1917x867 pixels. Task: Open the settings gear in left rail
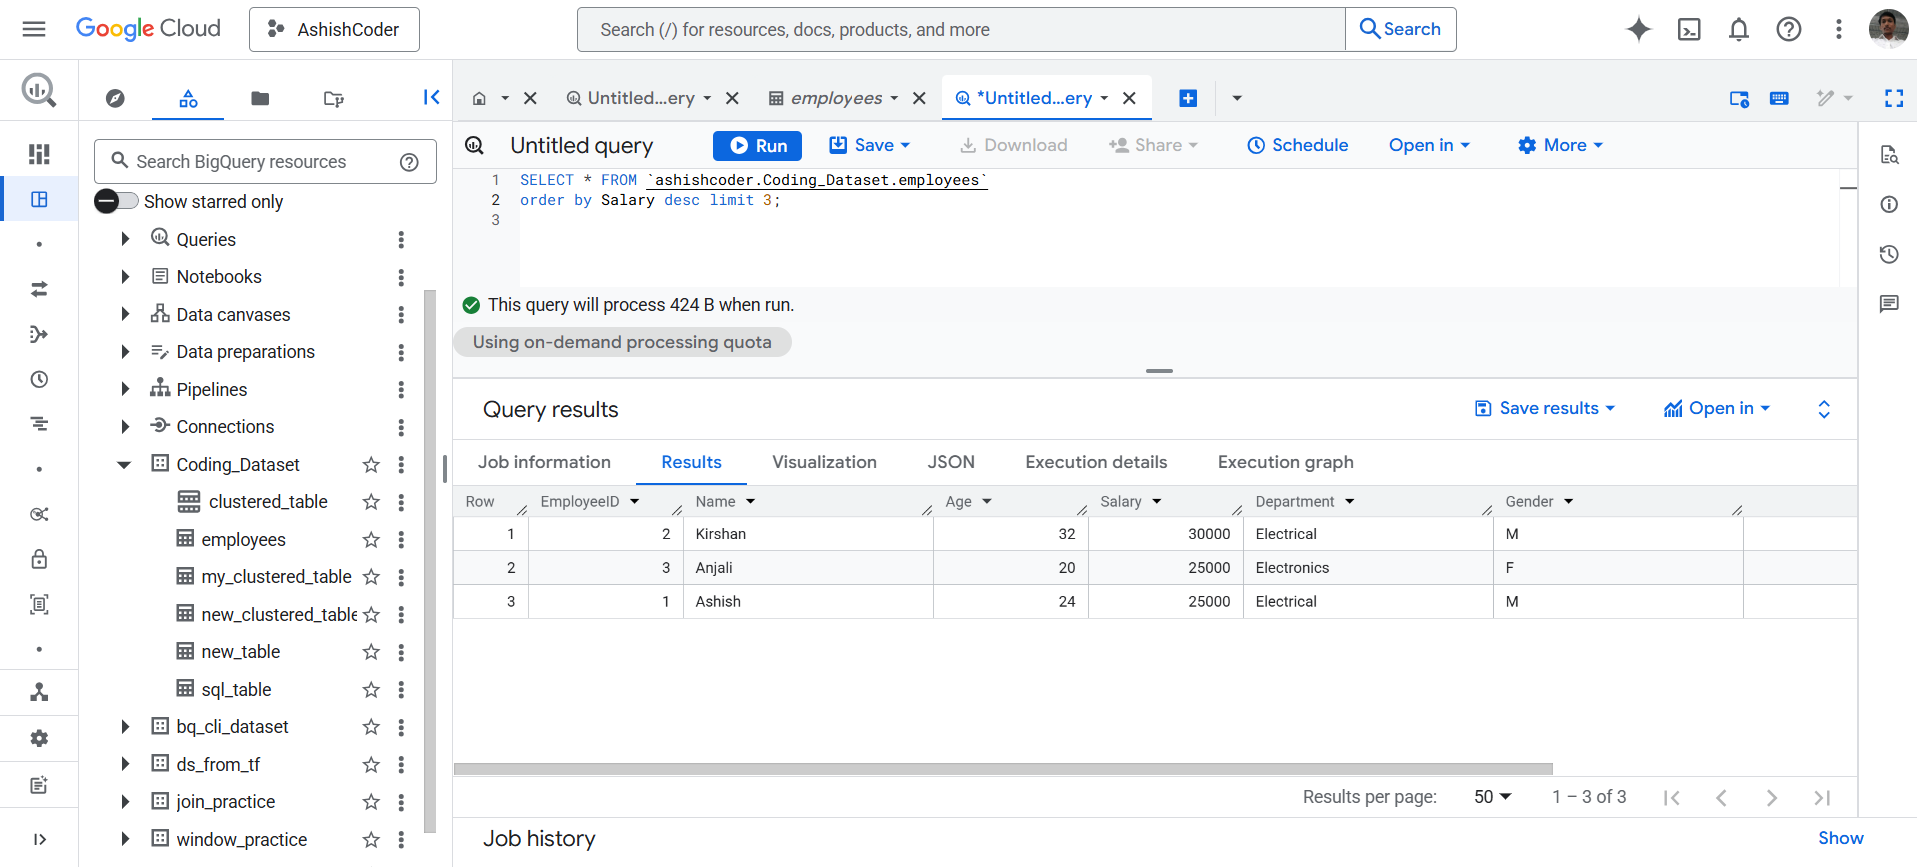point(39,738)
